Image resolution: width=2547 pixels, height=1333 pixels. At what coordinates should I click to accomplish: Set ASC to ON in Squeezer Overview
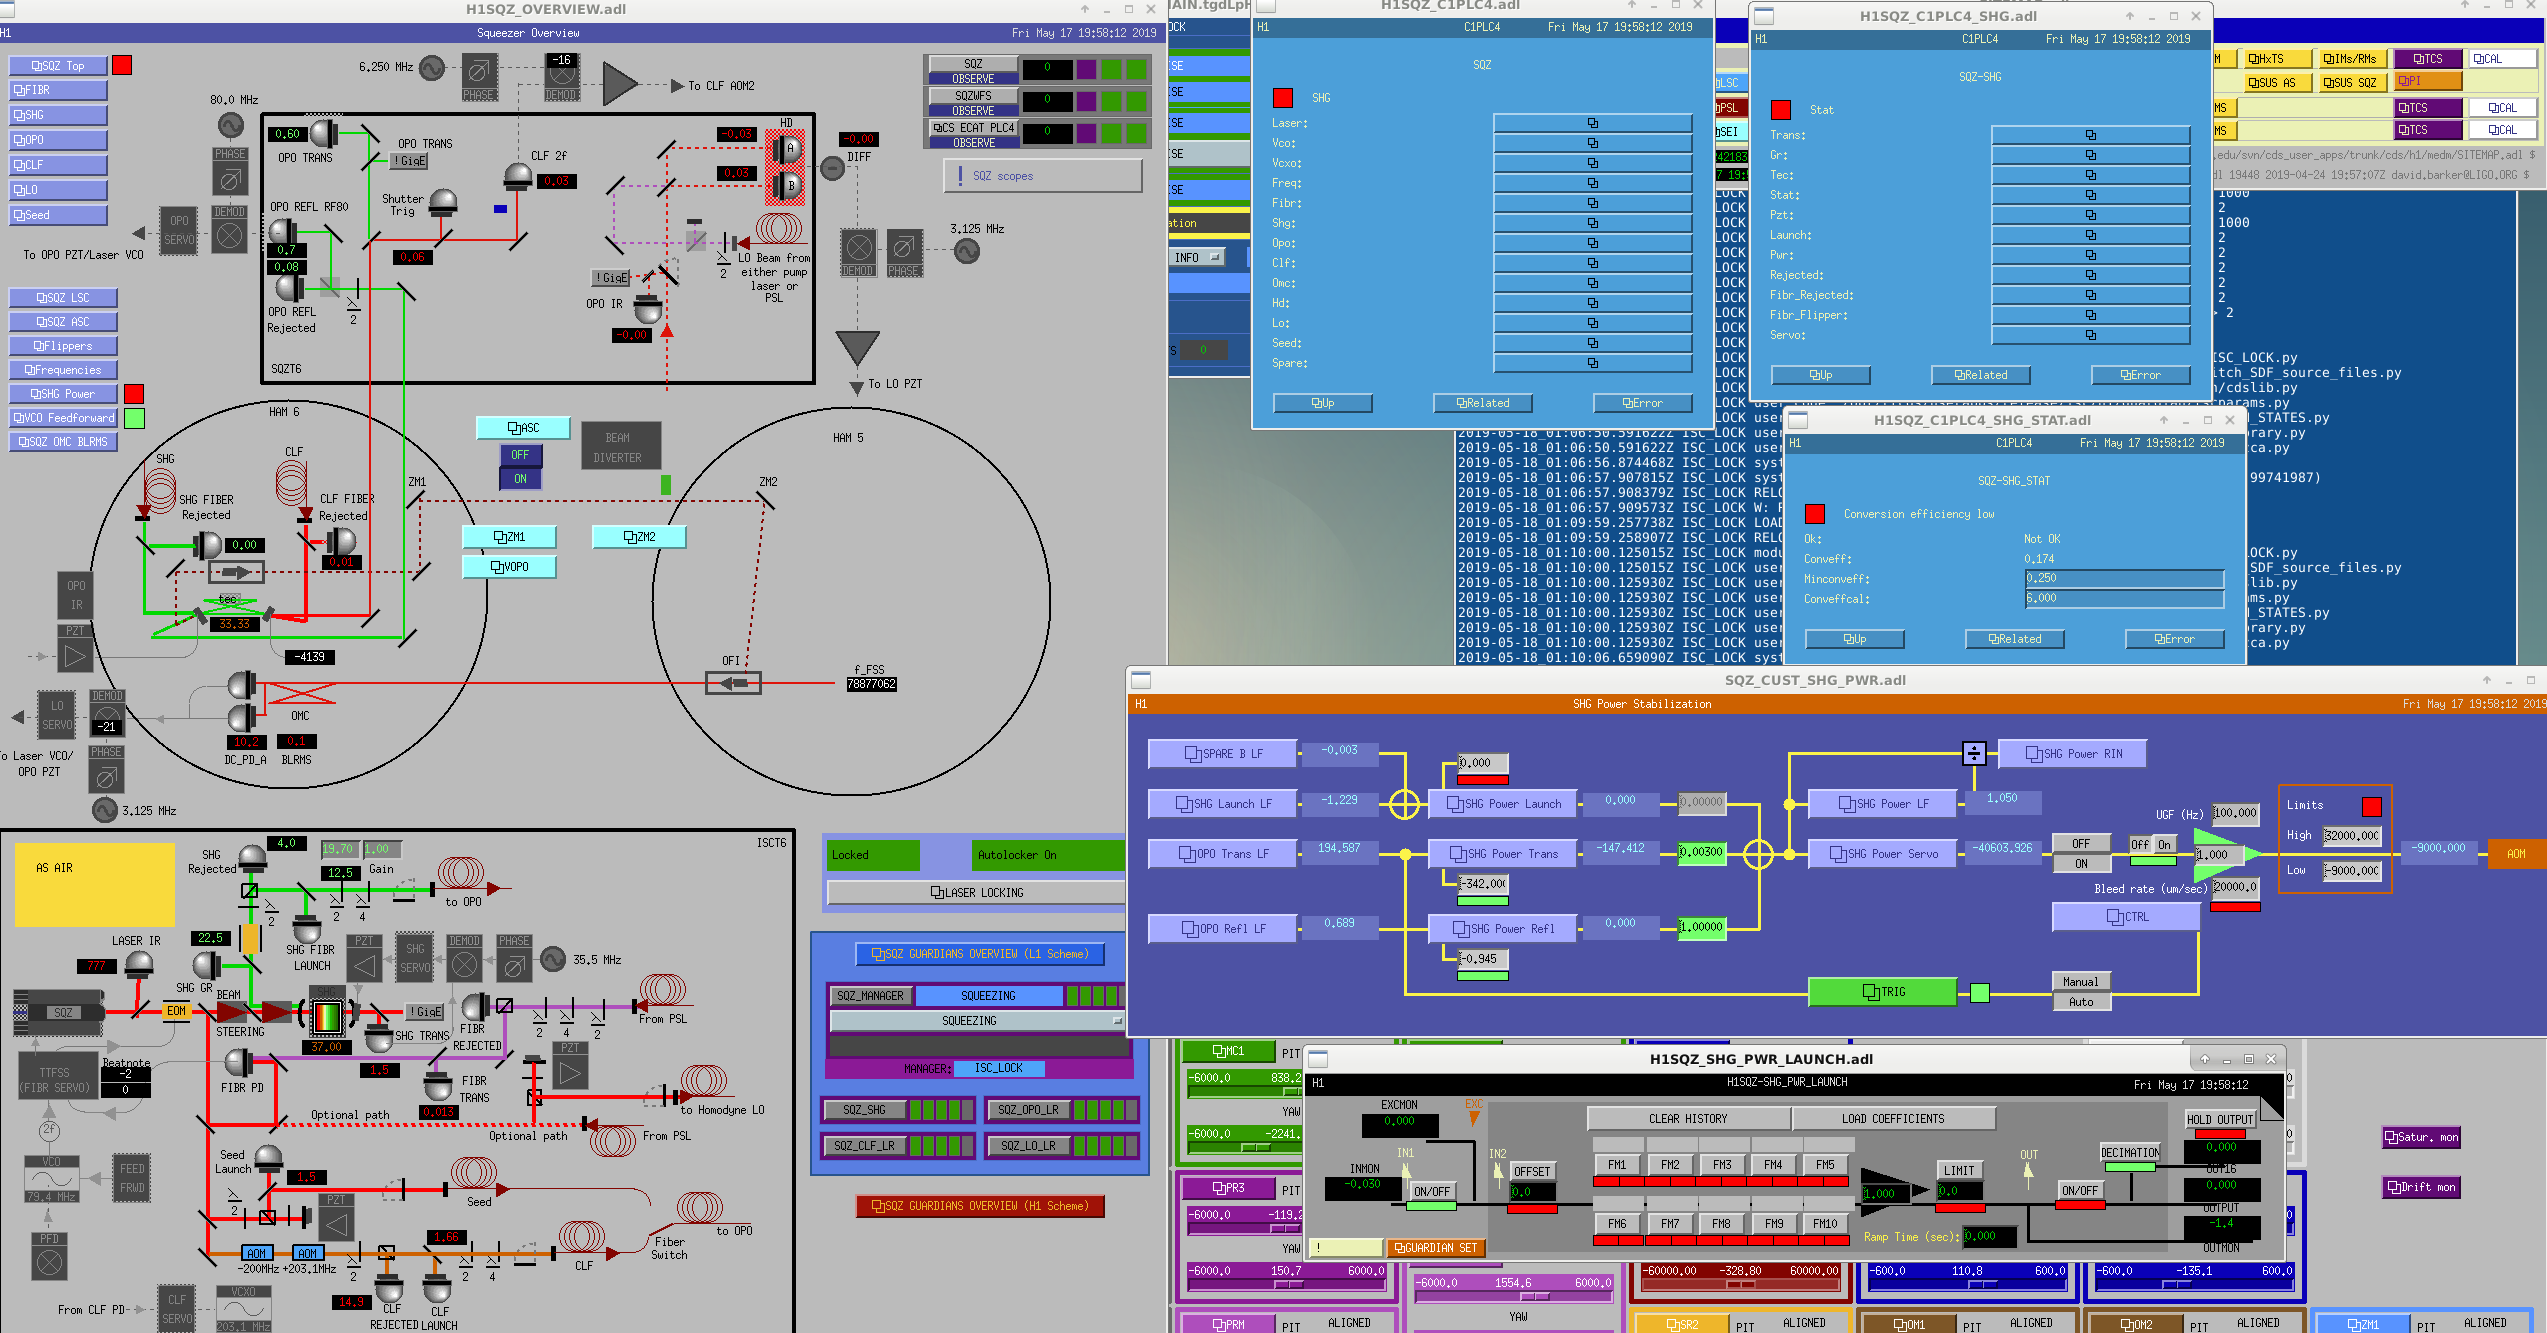point(521,479)
